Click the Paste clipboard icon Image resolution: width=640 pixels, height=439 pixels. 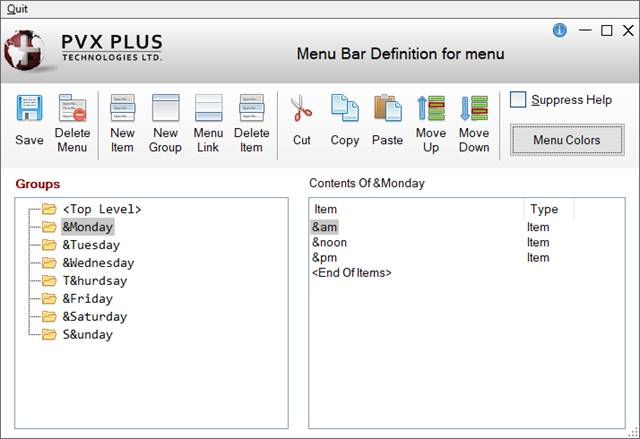click(387, 108)
